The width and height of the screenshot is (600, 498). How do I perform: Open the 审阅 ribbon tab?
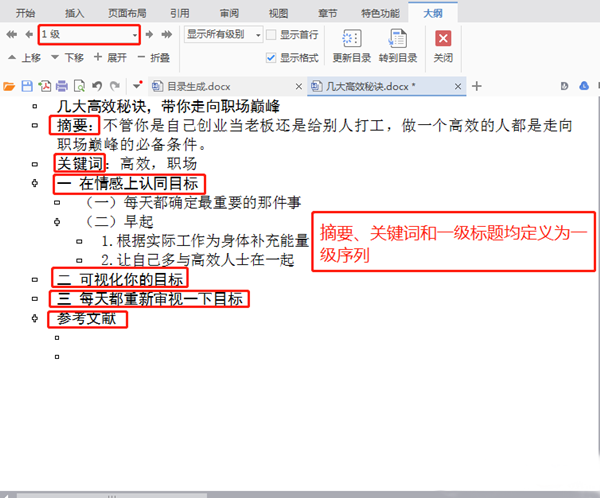click(228, 12)
